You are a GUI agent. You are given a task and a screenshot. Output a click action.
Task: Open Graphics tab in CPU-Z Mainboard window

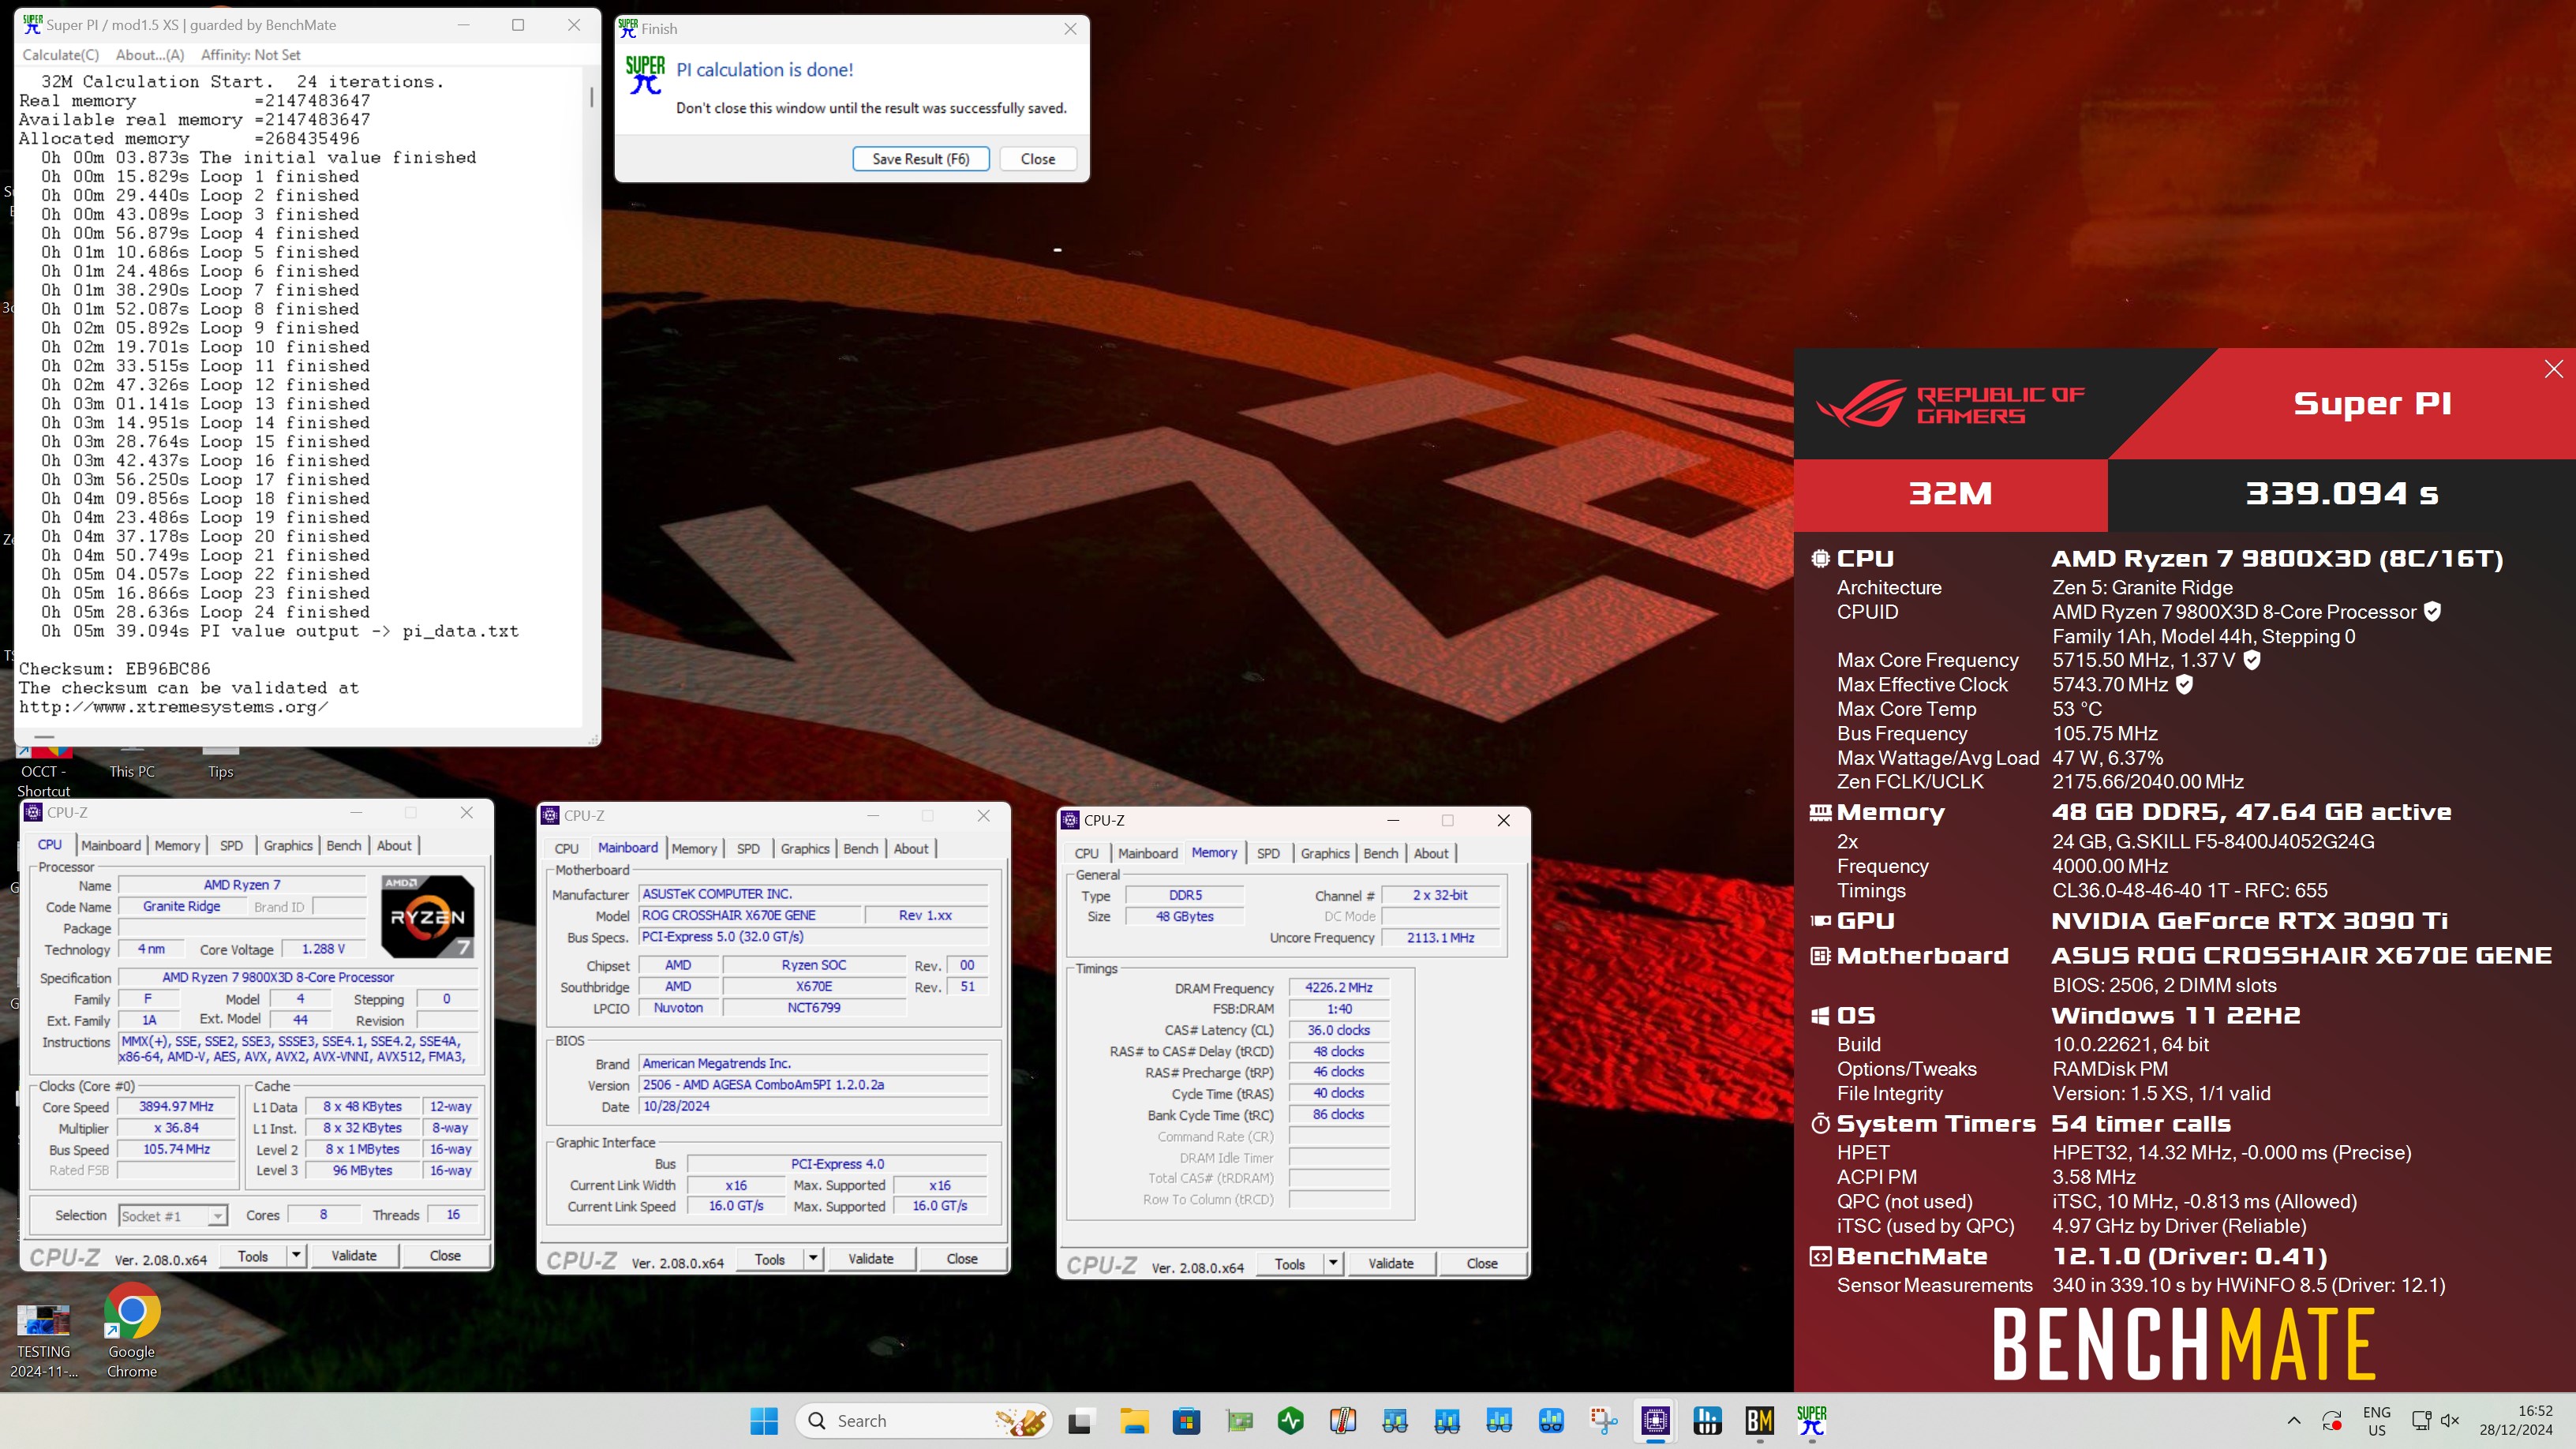pyautogui.click(x=805, y=848)
